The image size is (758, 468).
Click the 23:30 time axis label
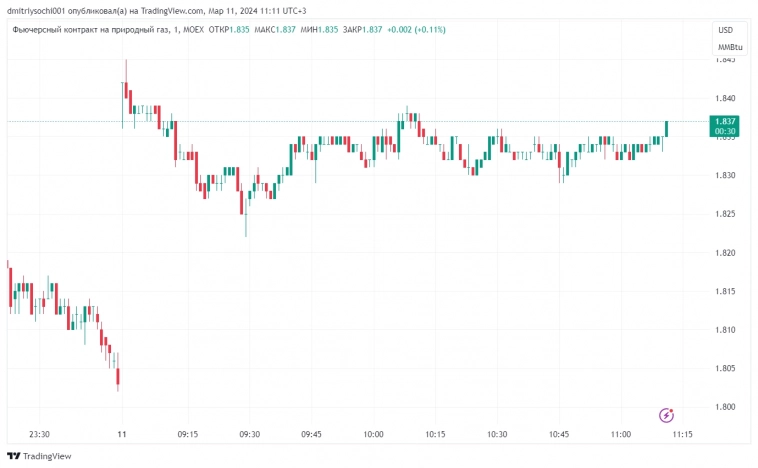click(39, 435)
